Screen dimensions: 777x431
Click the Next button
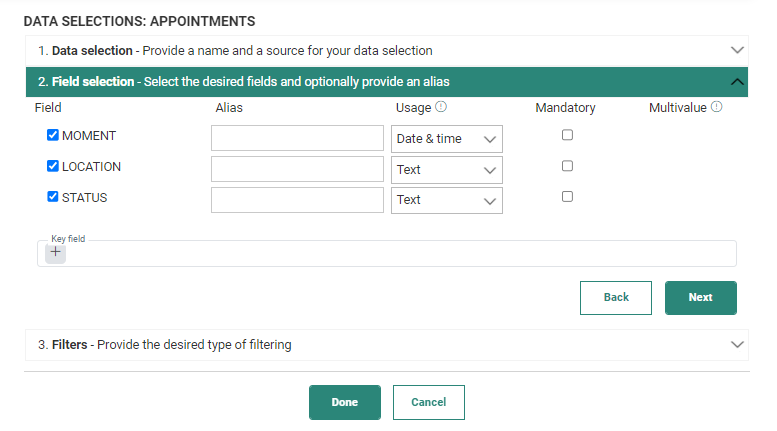pos(700,298)
